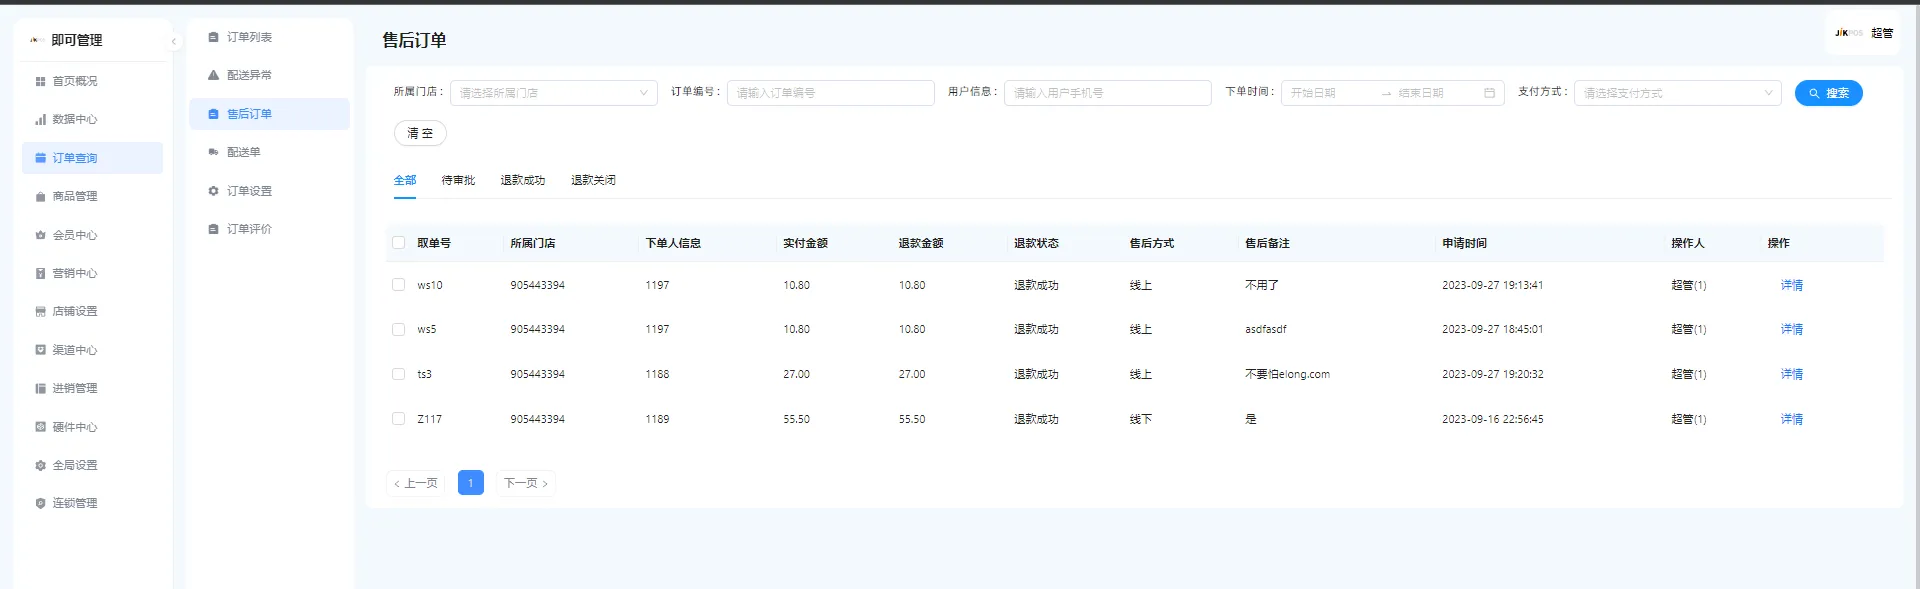Open 详情 for order ws10

pos(1792,285)
